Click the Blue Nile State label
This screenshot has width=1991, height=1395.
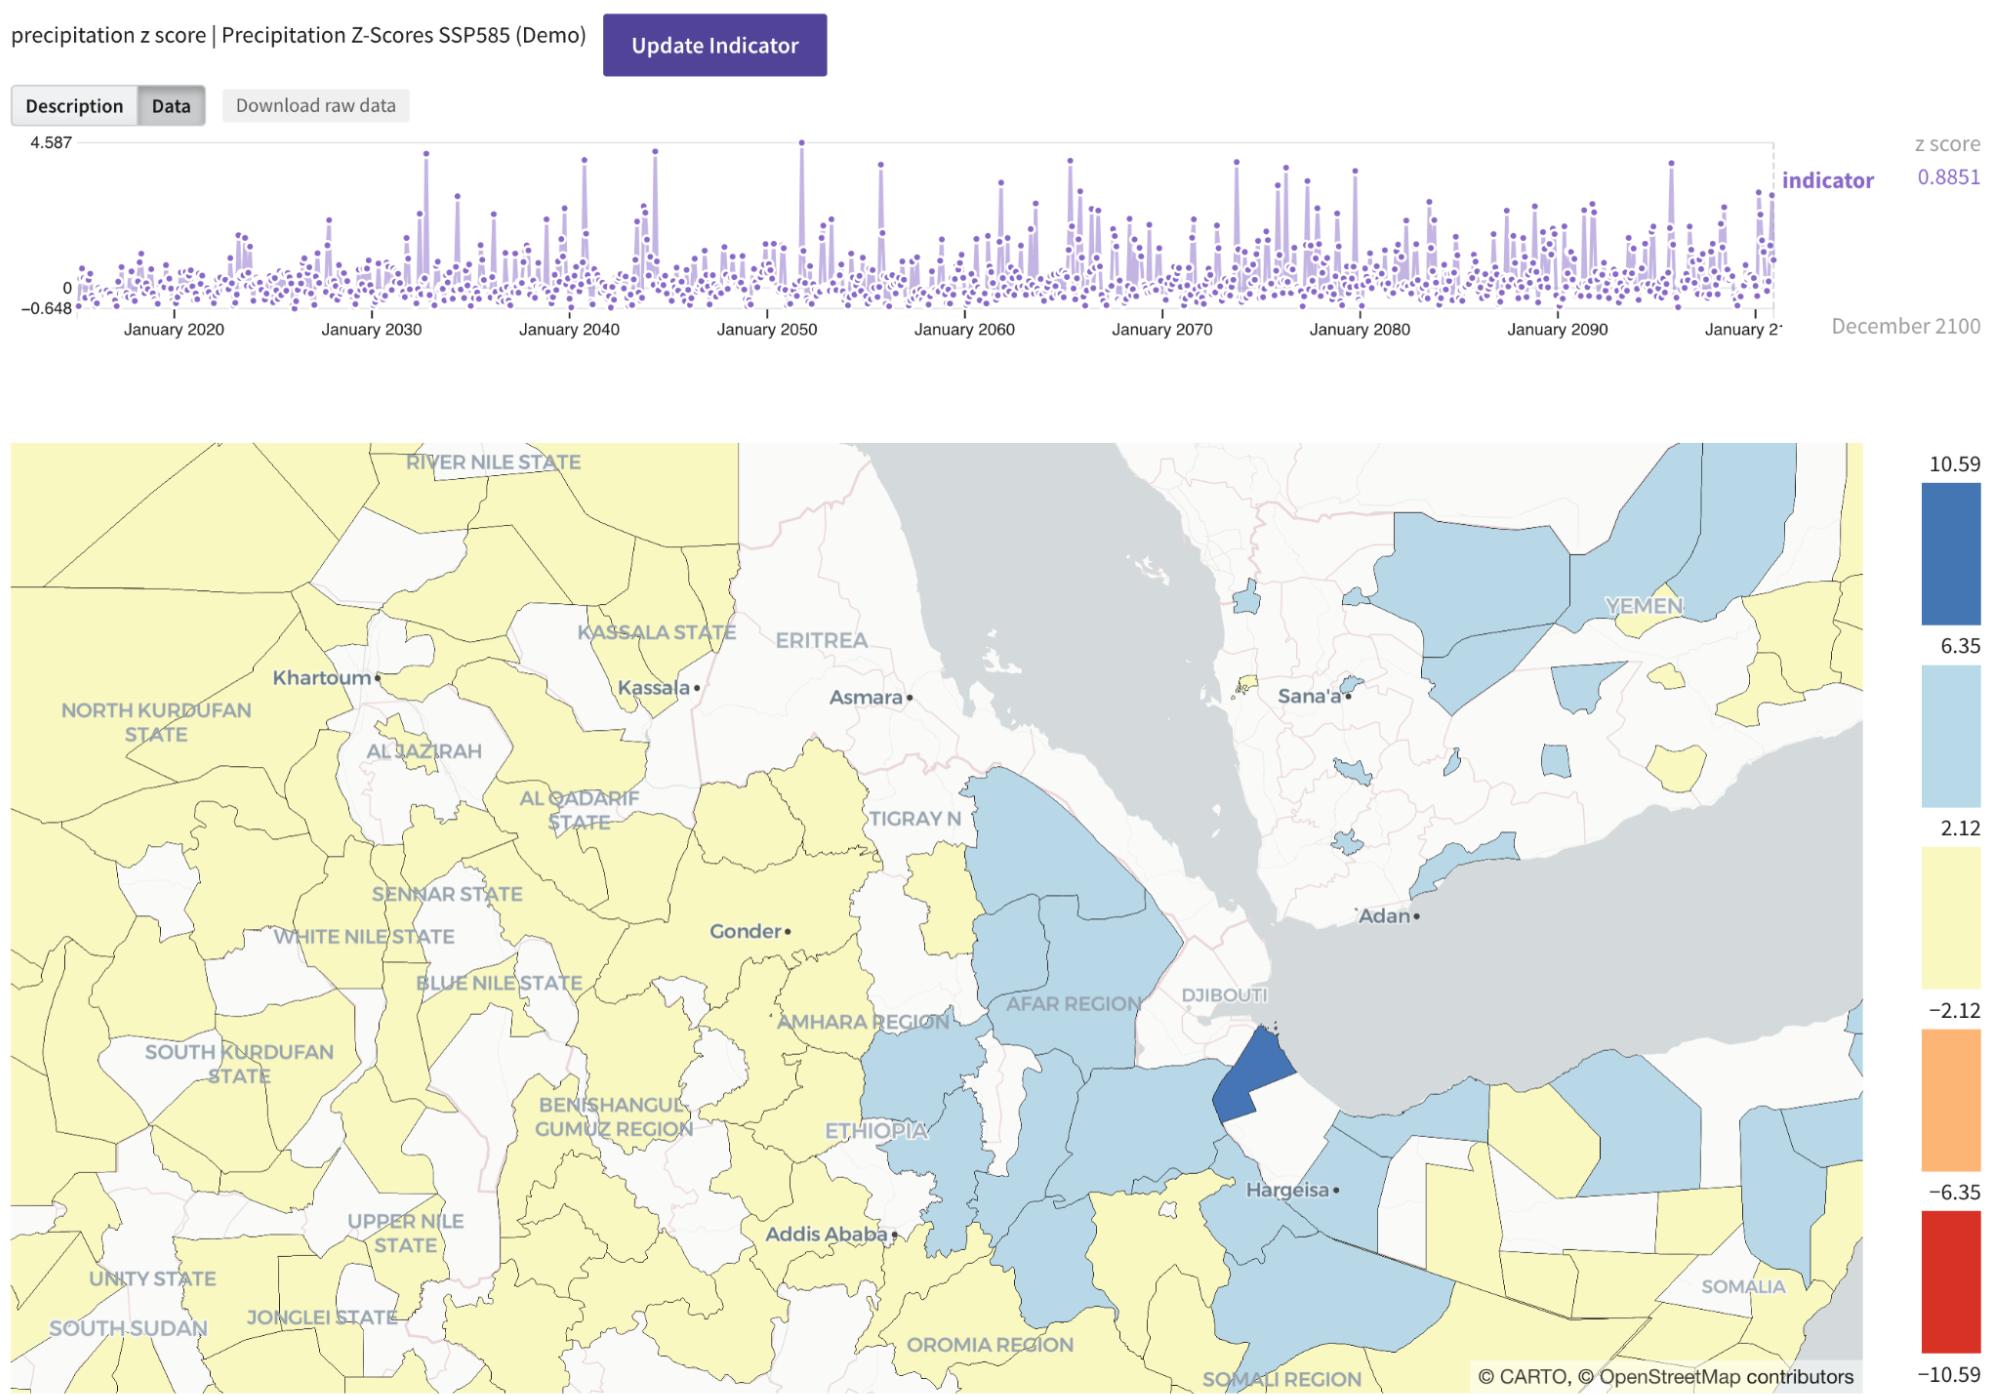(499, 983)
